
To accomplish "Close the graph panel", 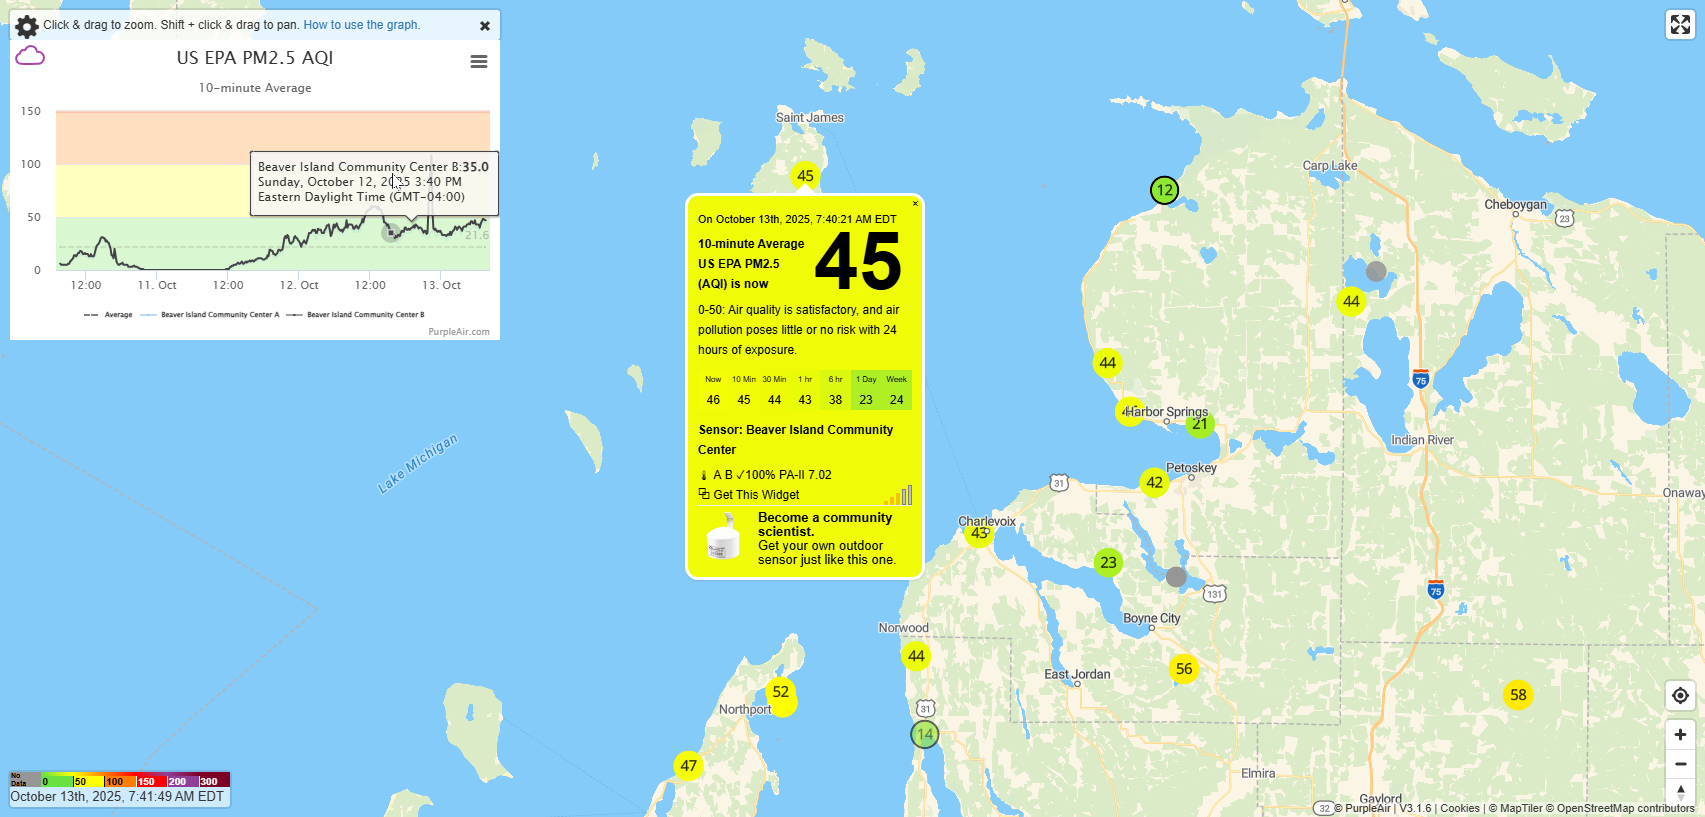I will (x=485, y=26).
